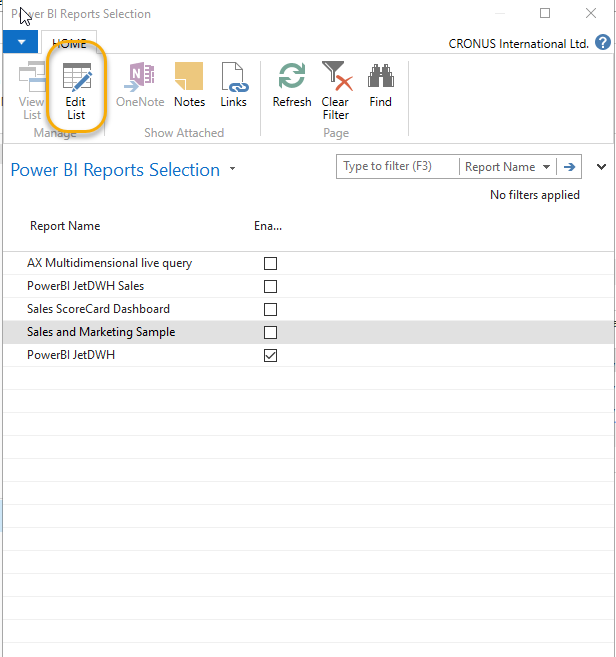The height and width of the screenshot is (657, 616).
Task: Enable Sales ScoreCard Dashboard checkbox
Action: tap(270, 310)
